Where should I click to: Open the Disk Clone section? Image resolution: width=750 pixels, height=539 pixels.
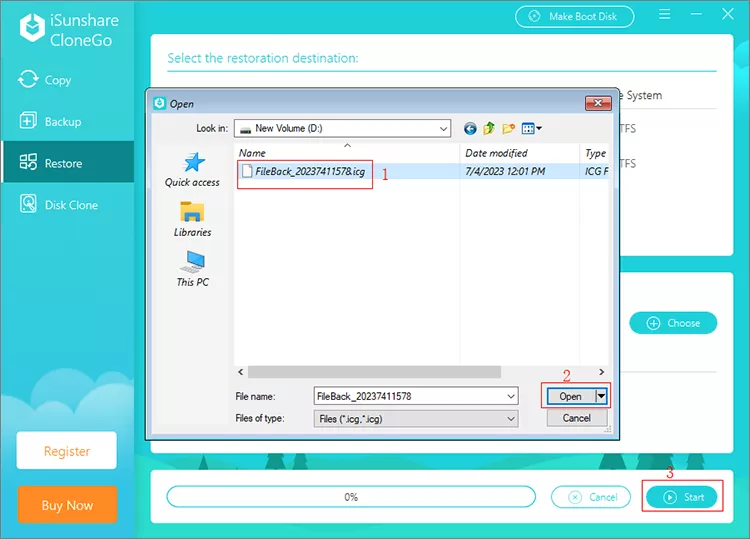(68, 205)
